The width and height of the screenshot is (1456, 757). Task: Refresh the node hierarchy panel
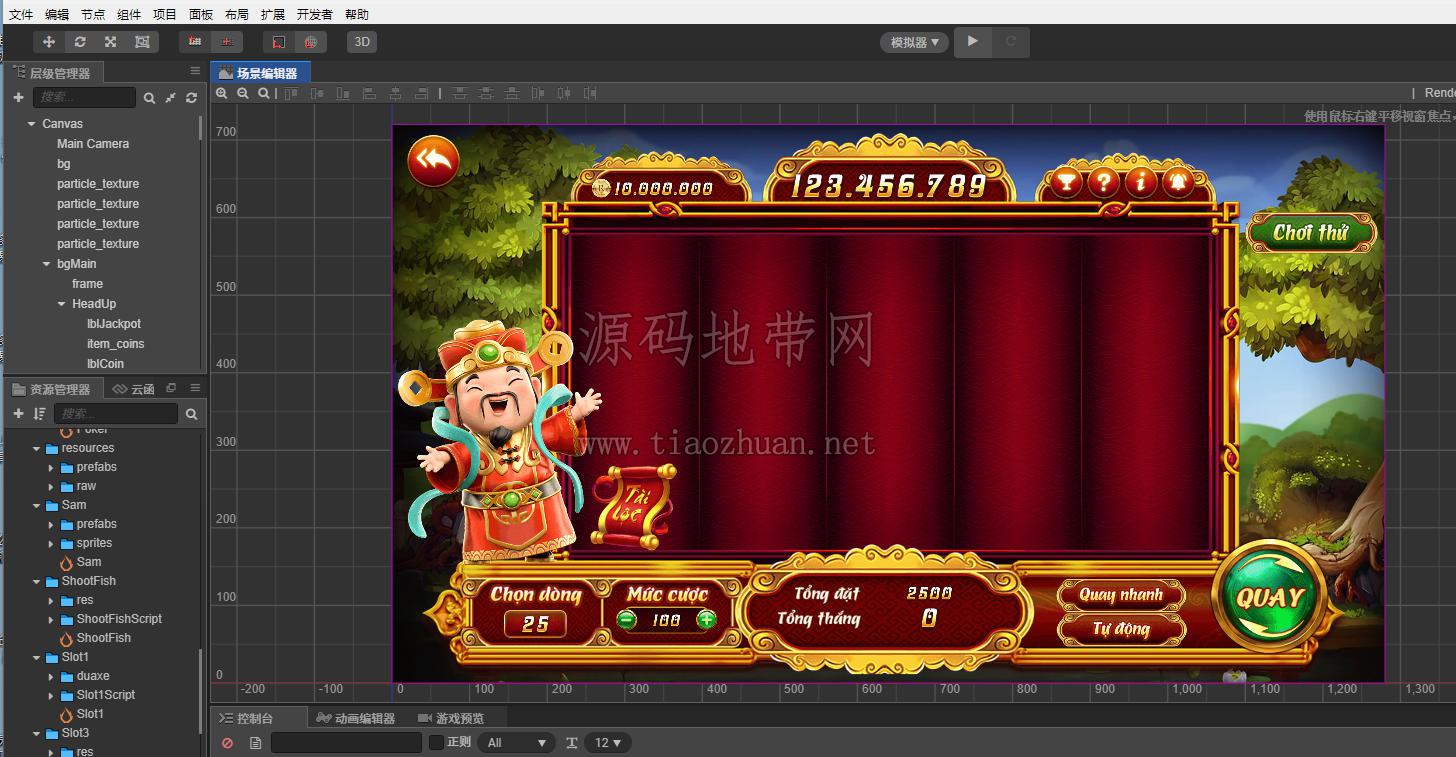pyautogui.click(x=191, y=97)
